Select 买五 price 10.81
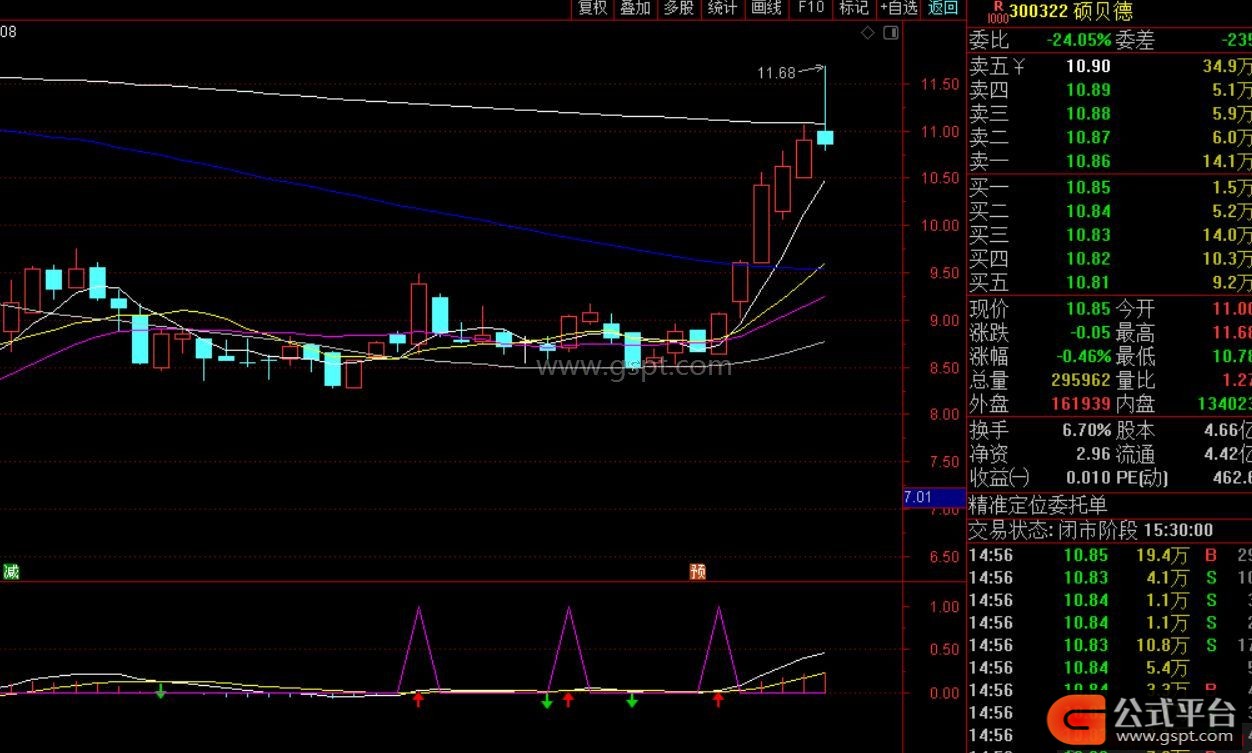The image size is (1252, 753). (1088, 283)
